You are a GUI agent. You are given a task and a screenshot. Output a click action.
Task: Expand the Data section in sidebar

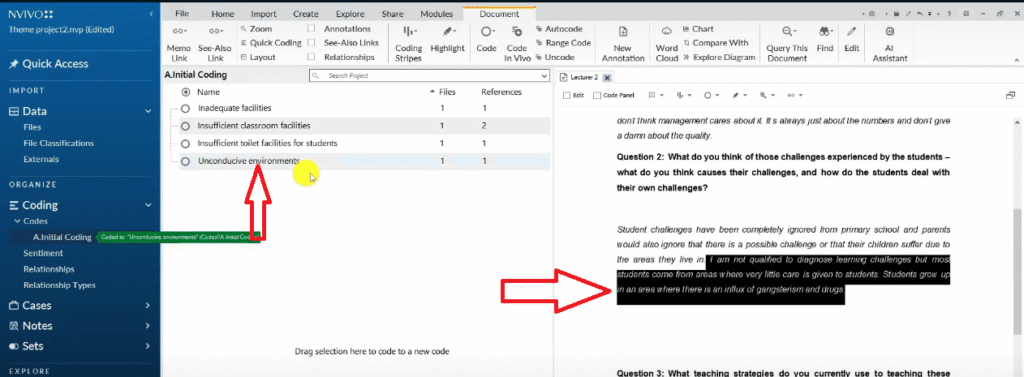(148, 112)
